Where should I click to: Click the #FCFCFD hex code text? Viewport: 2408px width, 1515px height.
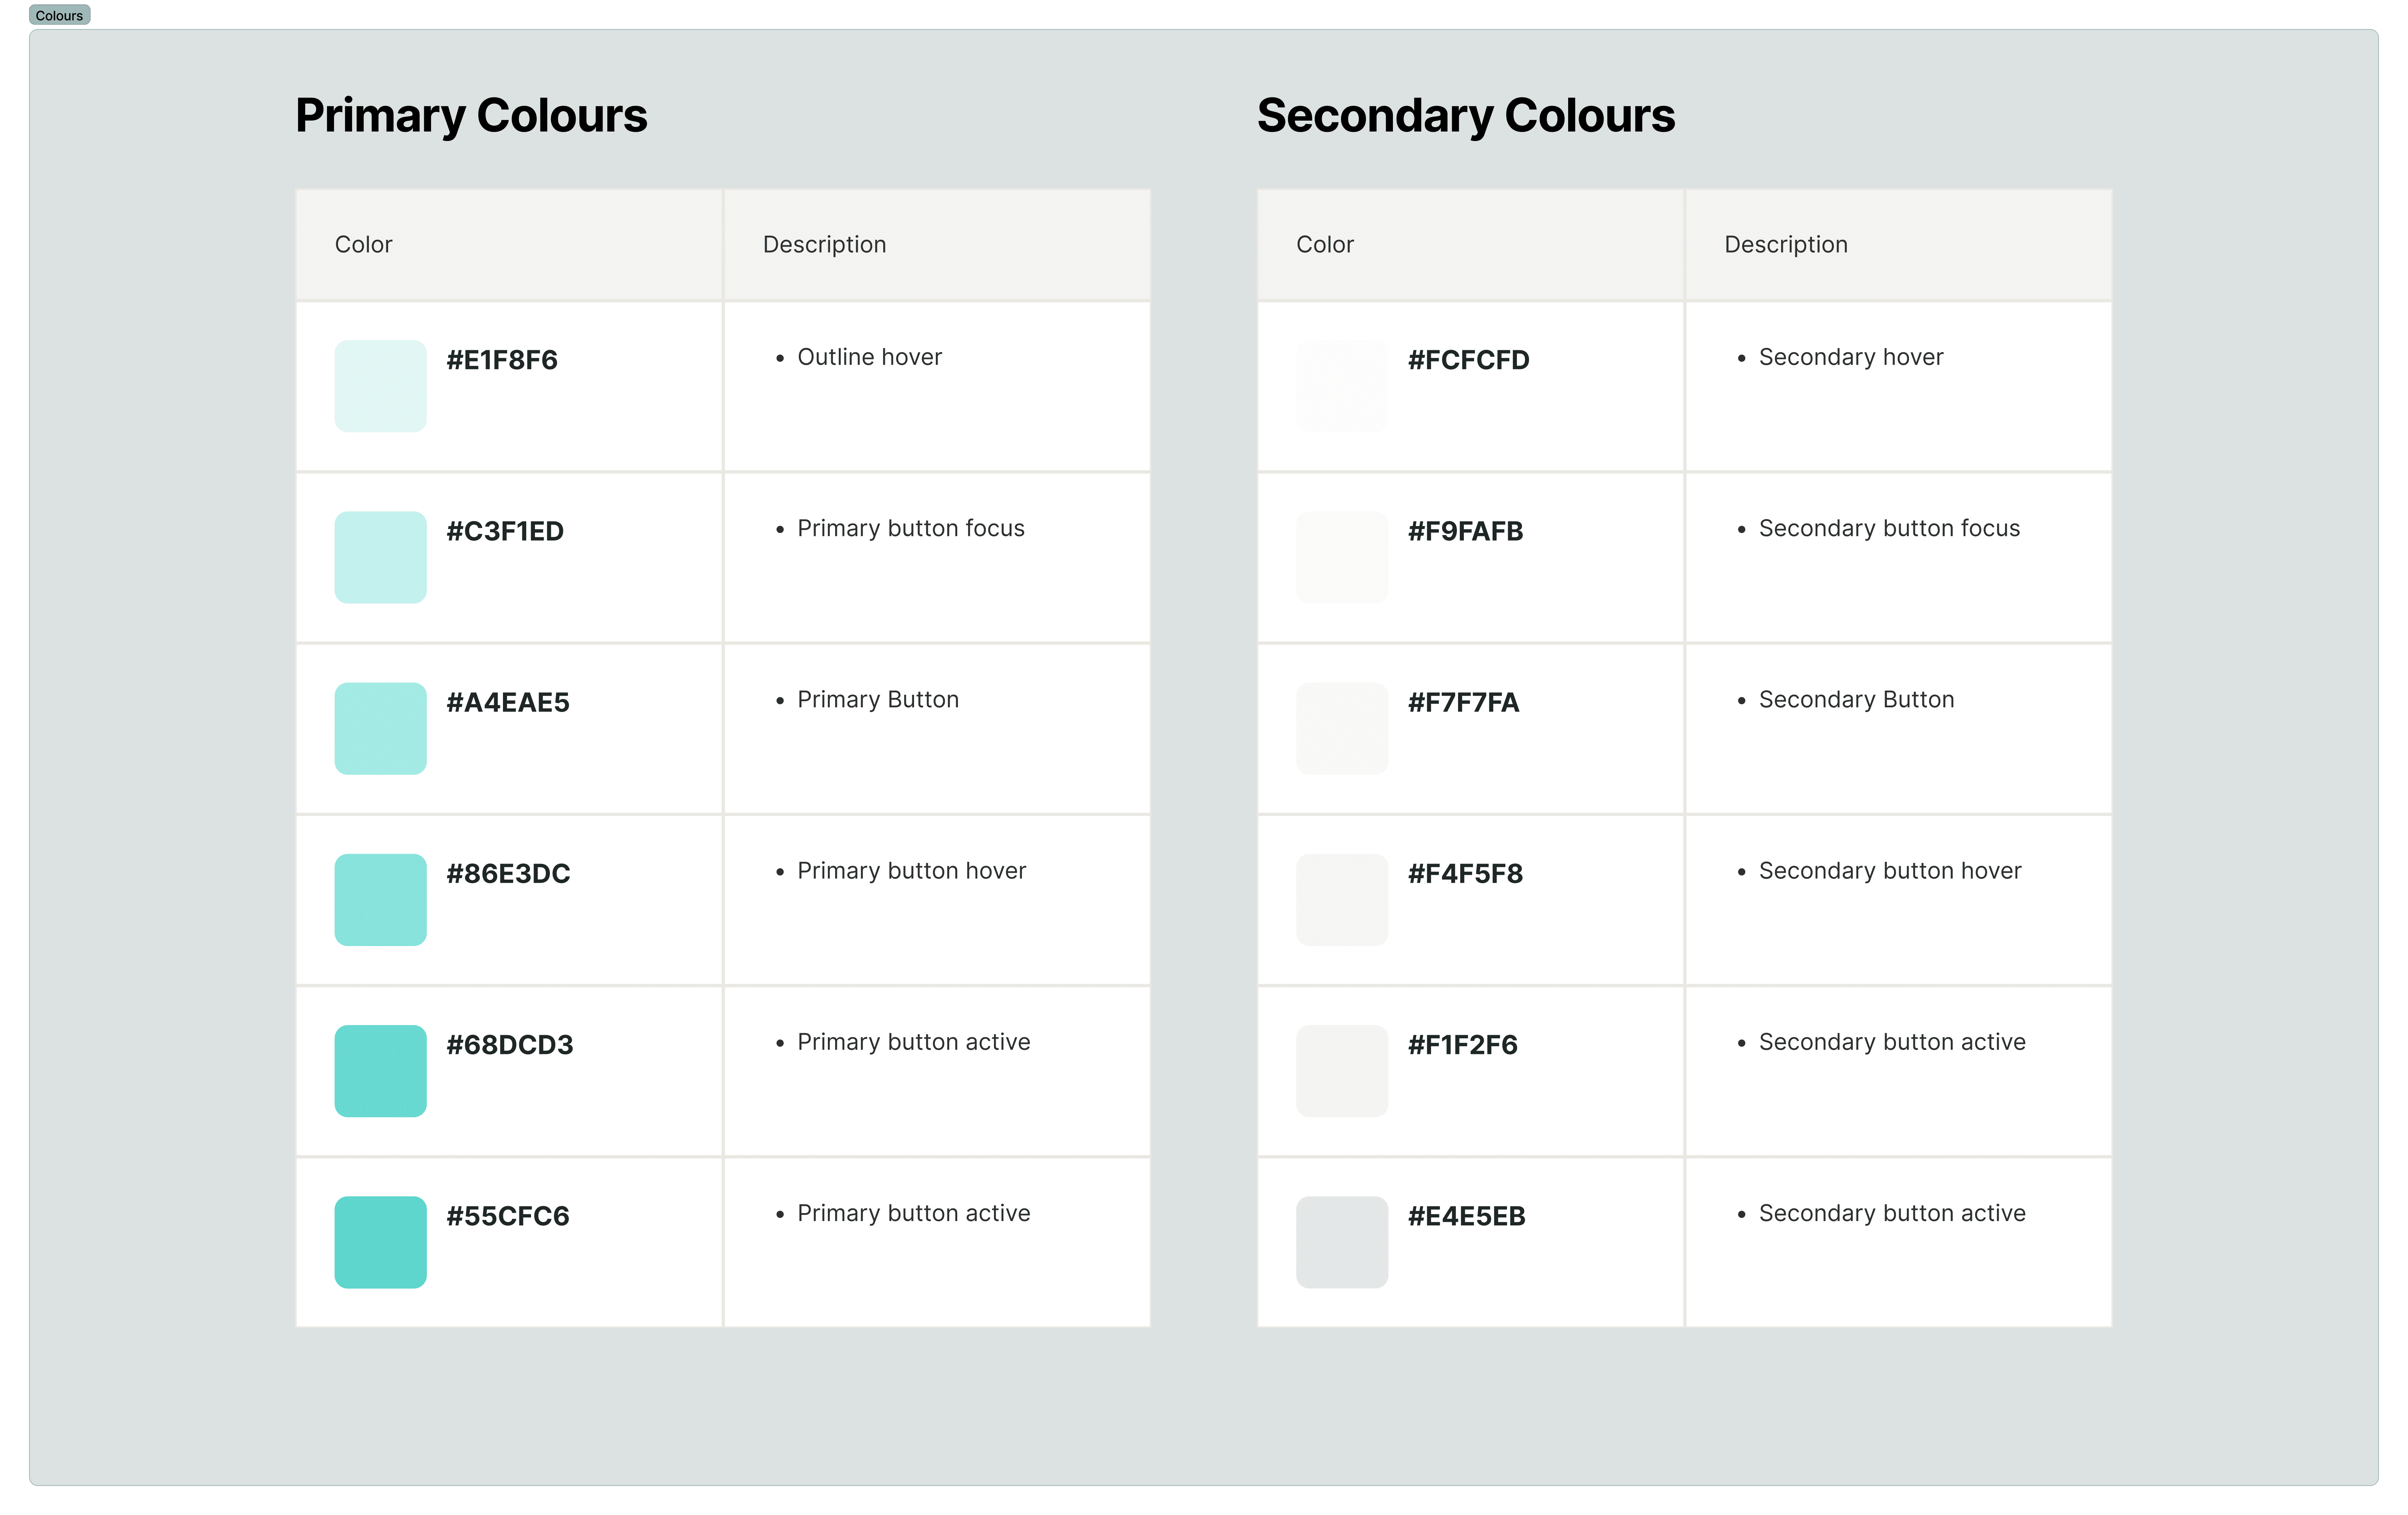pos(1468,360)
